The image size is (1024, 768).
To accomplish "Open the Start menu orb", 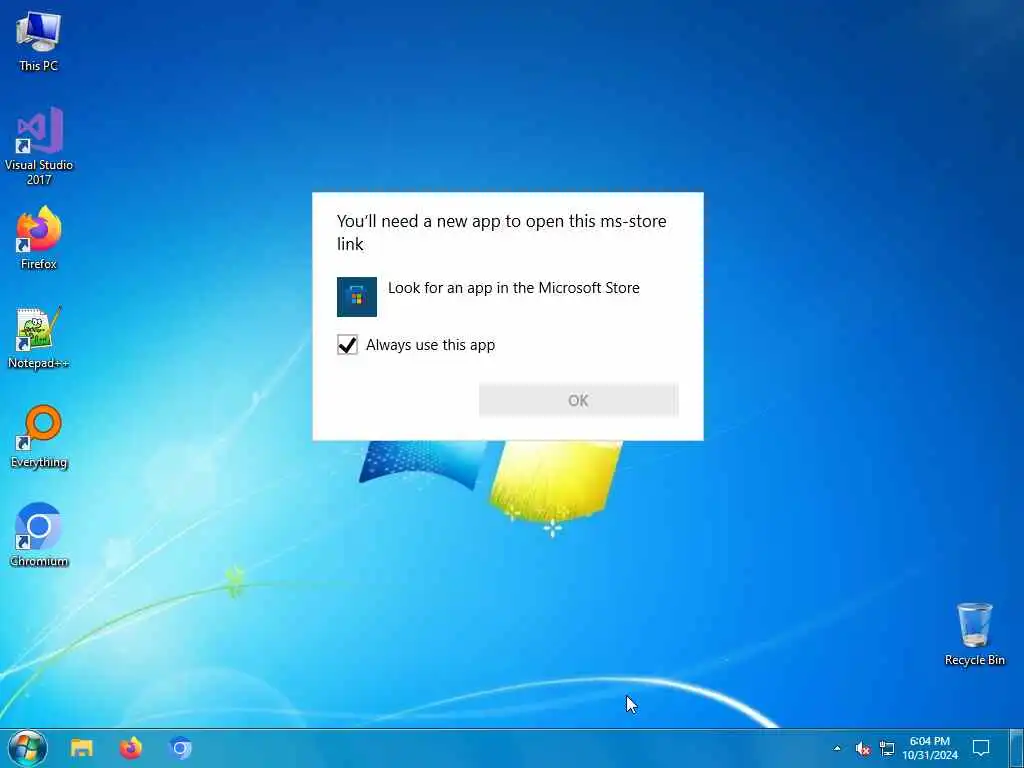I will (x=27, y=748).
